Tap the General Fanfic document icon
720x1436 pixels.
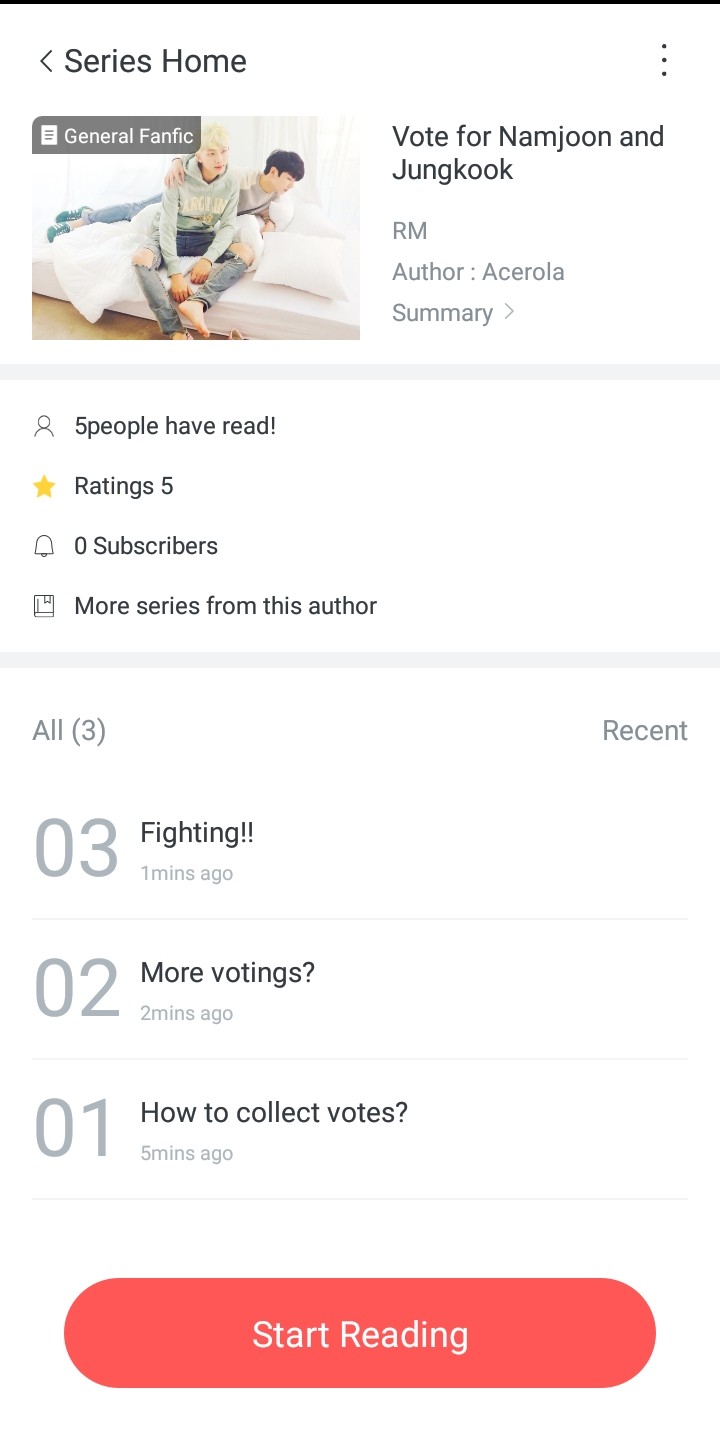49,136
